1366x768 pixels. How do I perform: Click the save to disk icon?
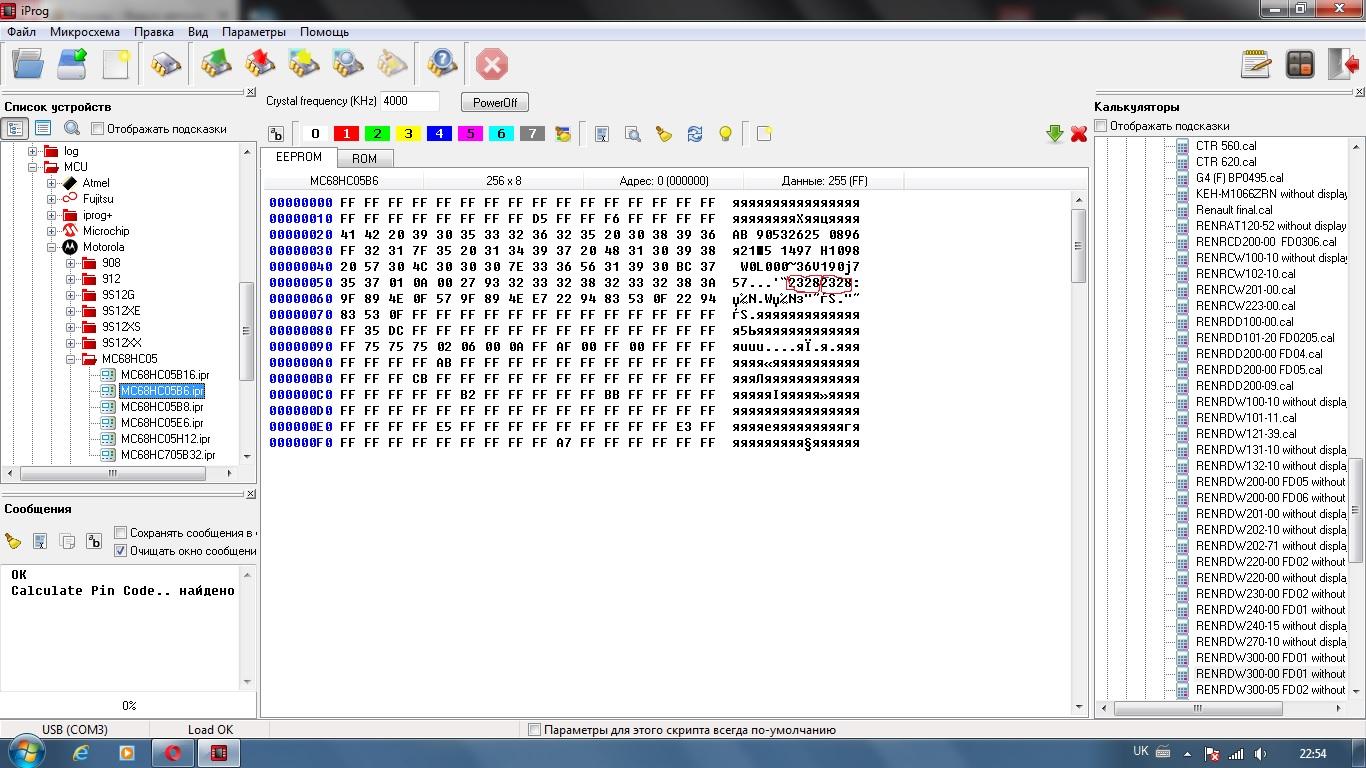pyautogui.click(x=72, y=65)
